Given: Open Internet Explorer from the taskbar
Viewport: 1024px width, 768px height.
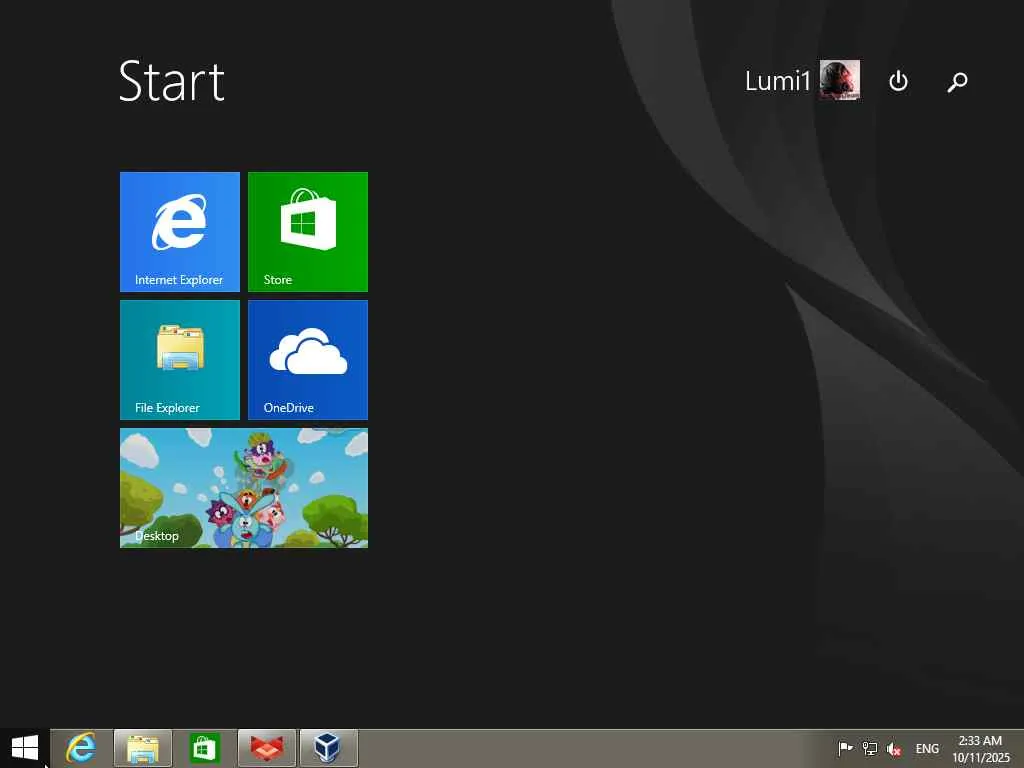Looking at the screenshot, I should [81, 748].
